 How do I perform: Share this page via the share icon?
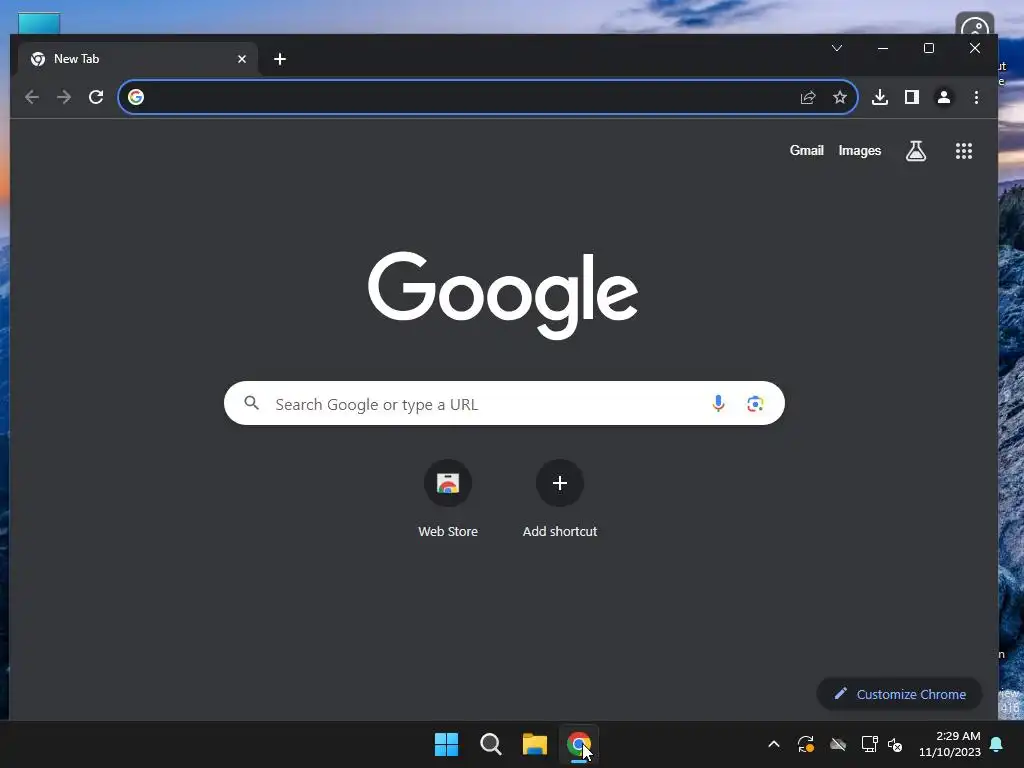pyautogui.click(x=808, y=97)
